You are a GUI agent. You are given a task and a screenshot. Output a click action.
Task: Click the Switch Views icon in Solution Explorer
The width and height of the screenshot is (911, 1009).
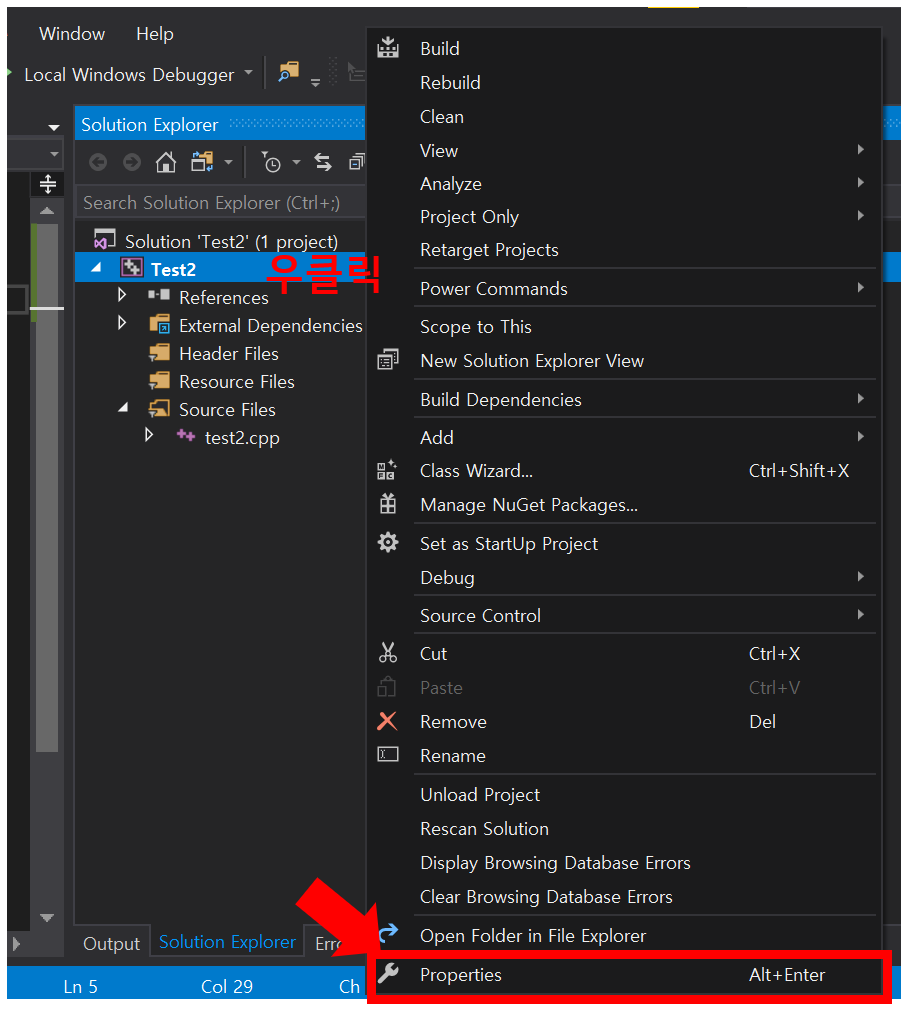click(x=202, y=162)
